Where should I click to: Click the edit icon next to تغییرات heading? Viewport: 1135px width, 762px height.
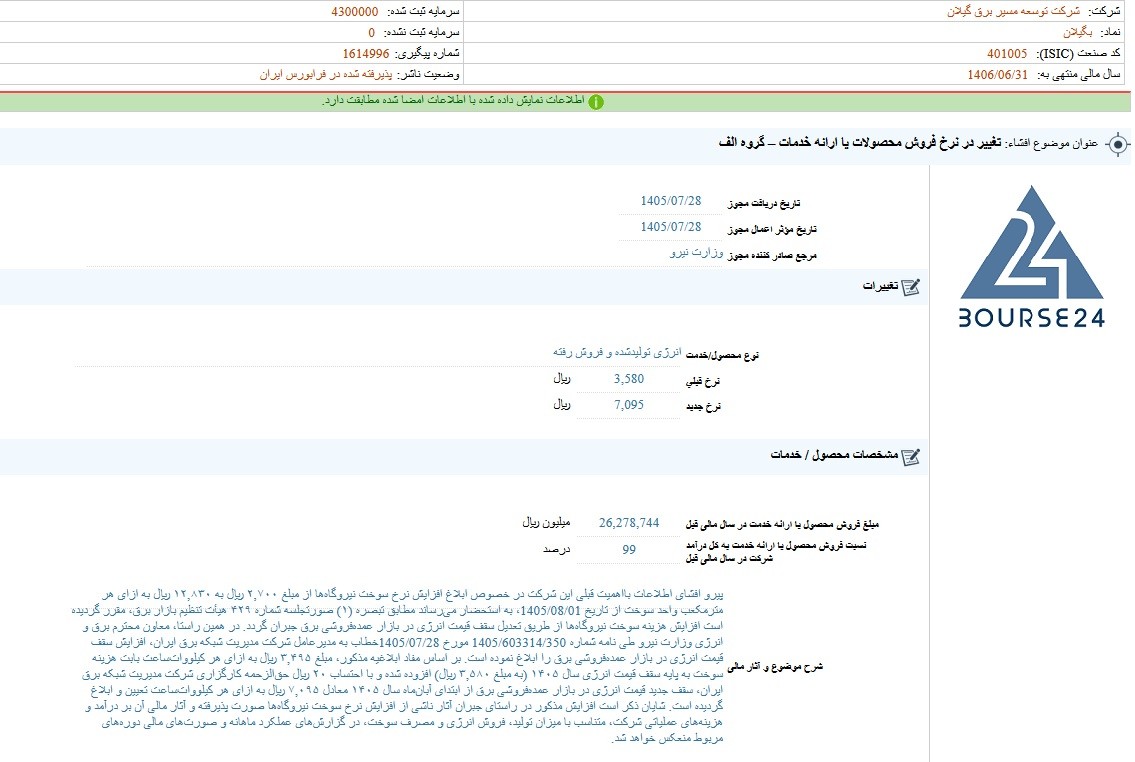pos(911,287)
